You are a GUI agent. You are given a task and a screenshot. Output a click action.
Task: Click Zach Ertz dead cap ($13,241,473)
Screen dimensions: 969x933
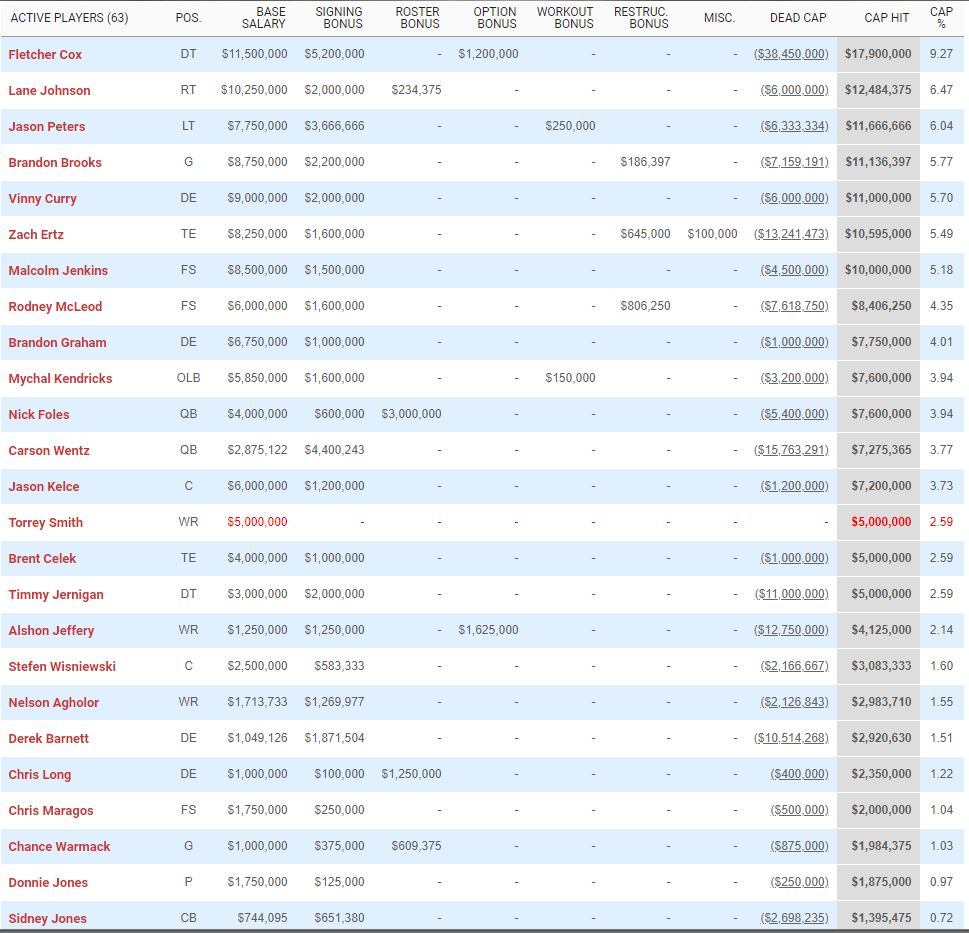[791, 234]
